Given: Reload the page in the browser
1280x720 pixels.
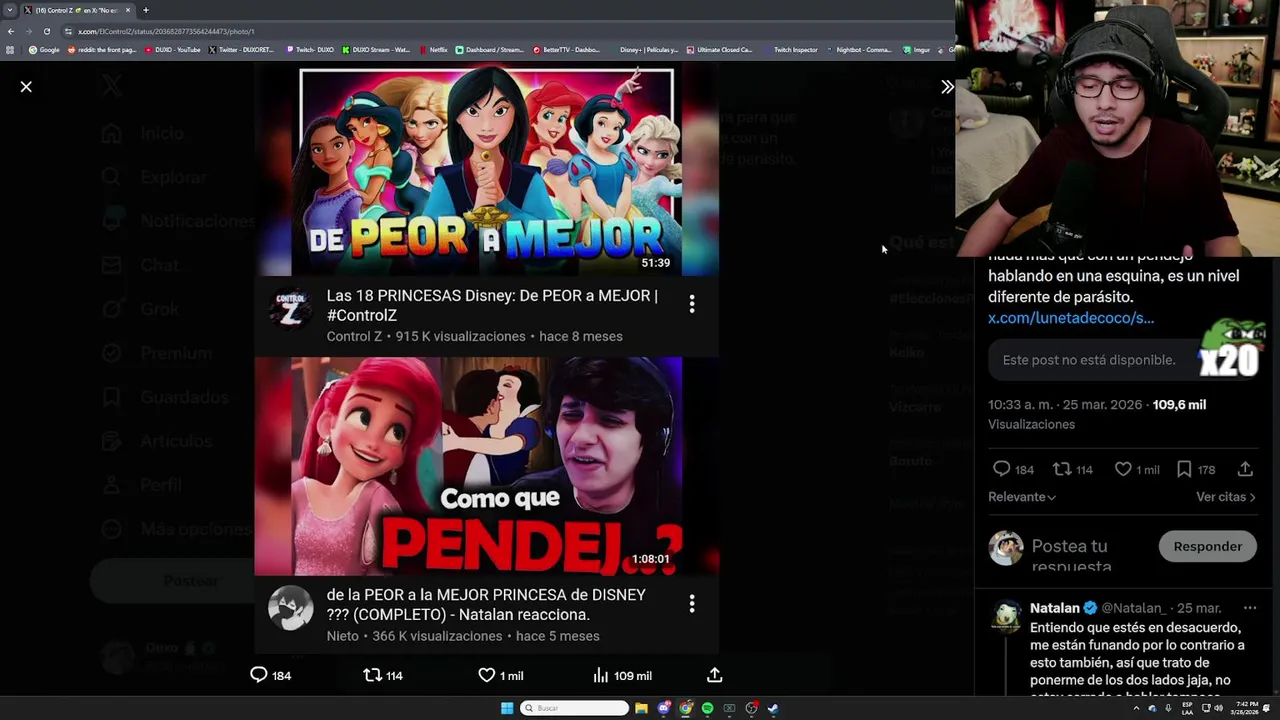Looking at the screenshot, I should 46,31.
